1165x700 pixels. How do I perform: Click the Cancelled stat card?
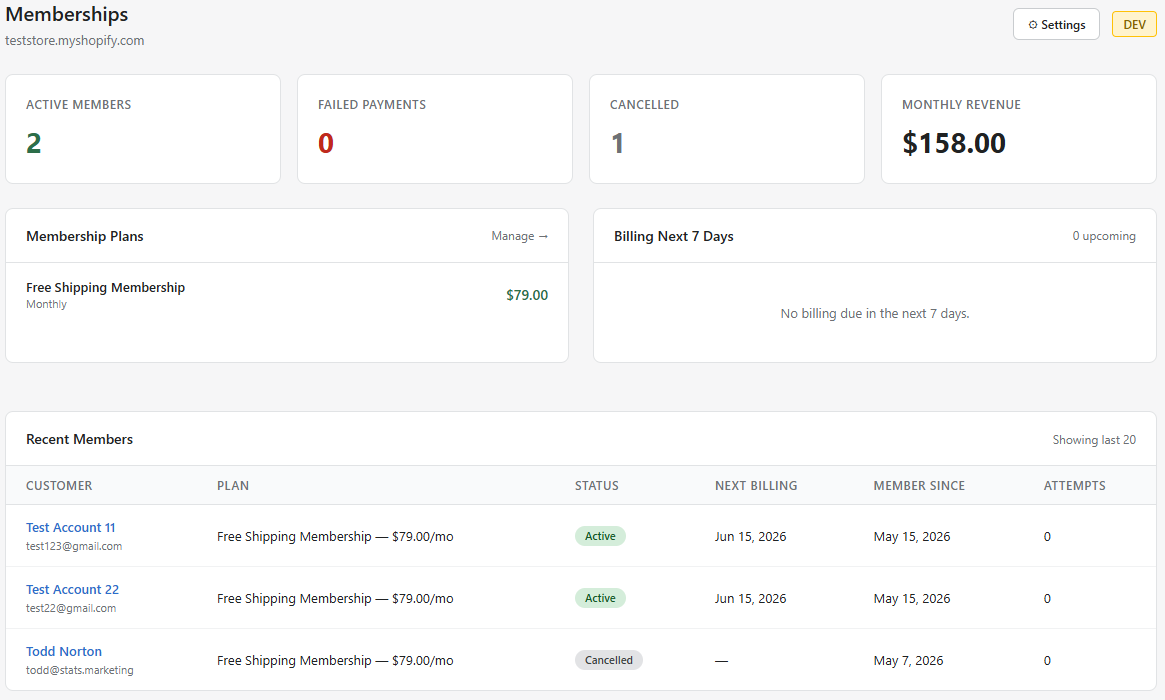pos(727,129)
